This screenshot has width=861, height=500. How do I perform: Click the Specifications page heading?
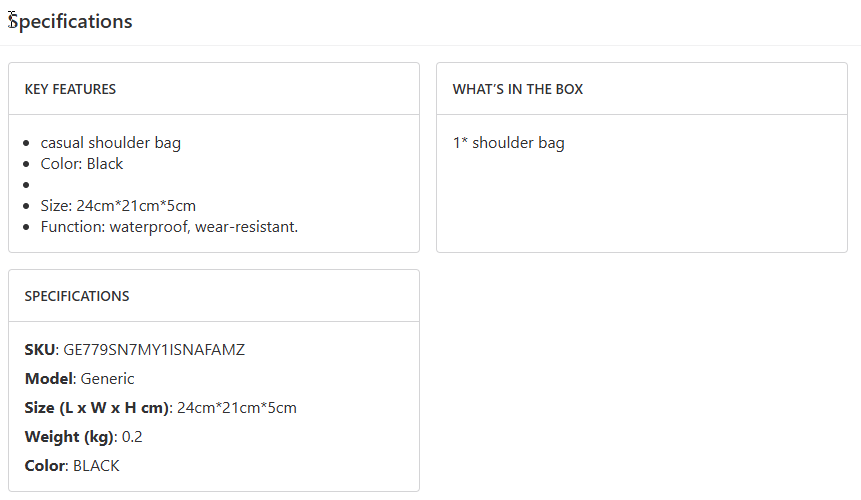click(70, 21)
